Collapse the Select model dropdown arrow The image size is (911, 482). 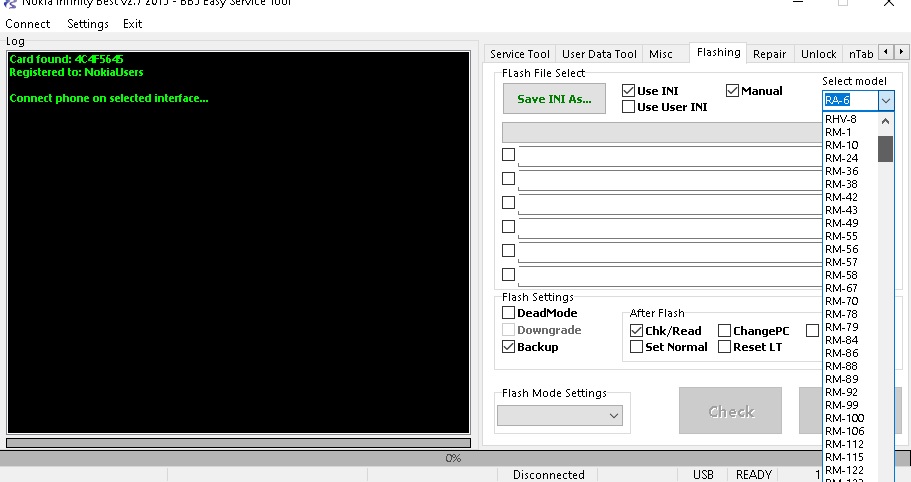coord(885,100)
